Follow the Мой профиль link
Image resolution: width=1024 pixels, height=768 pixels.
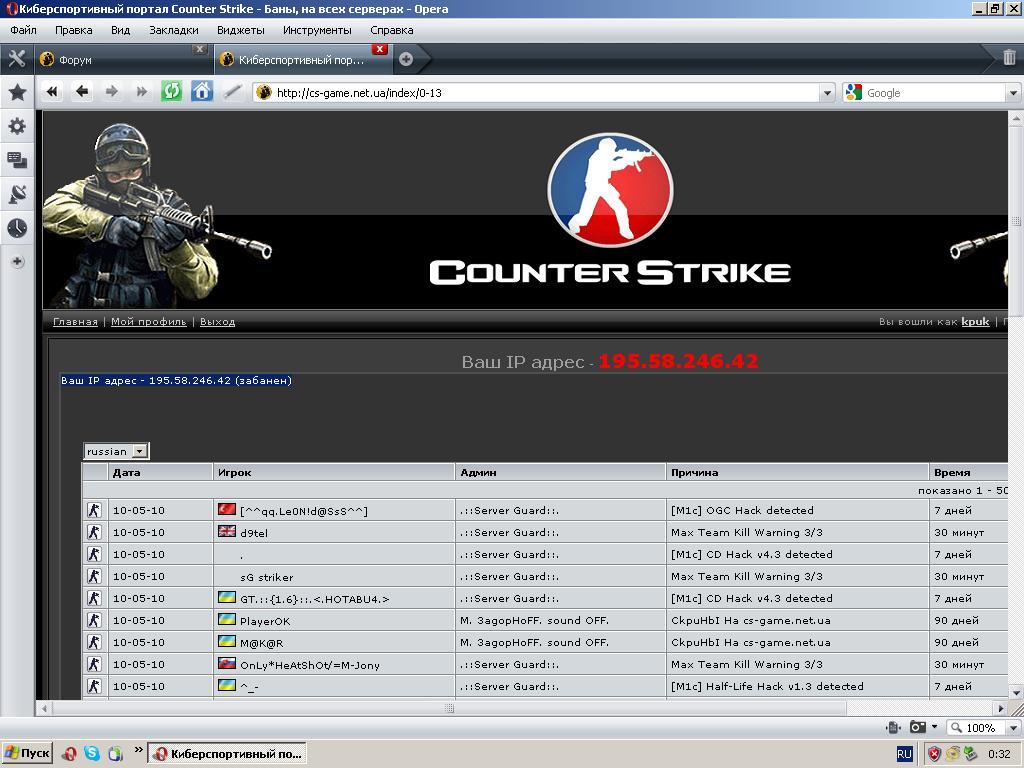148,321
